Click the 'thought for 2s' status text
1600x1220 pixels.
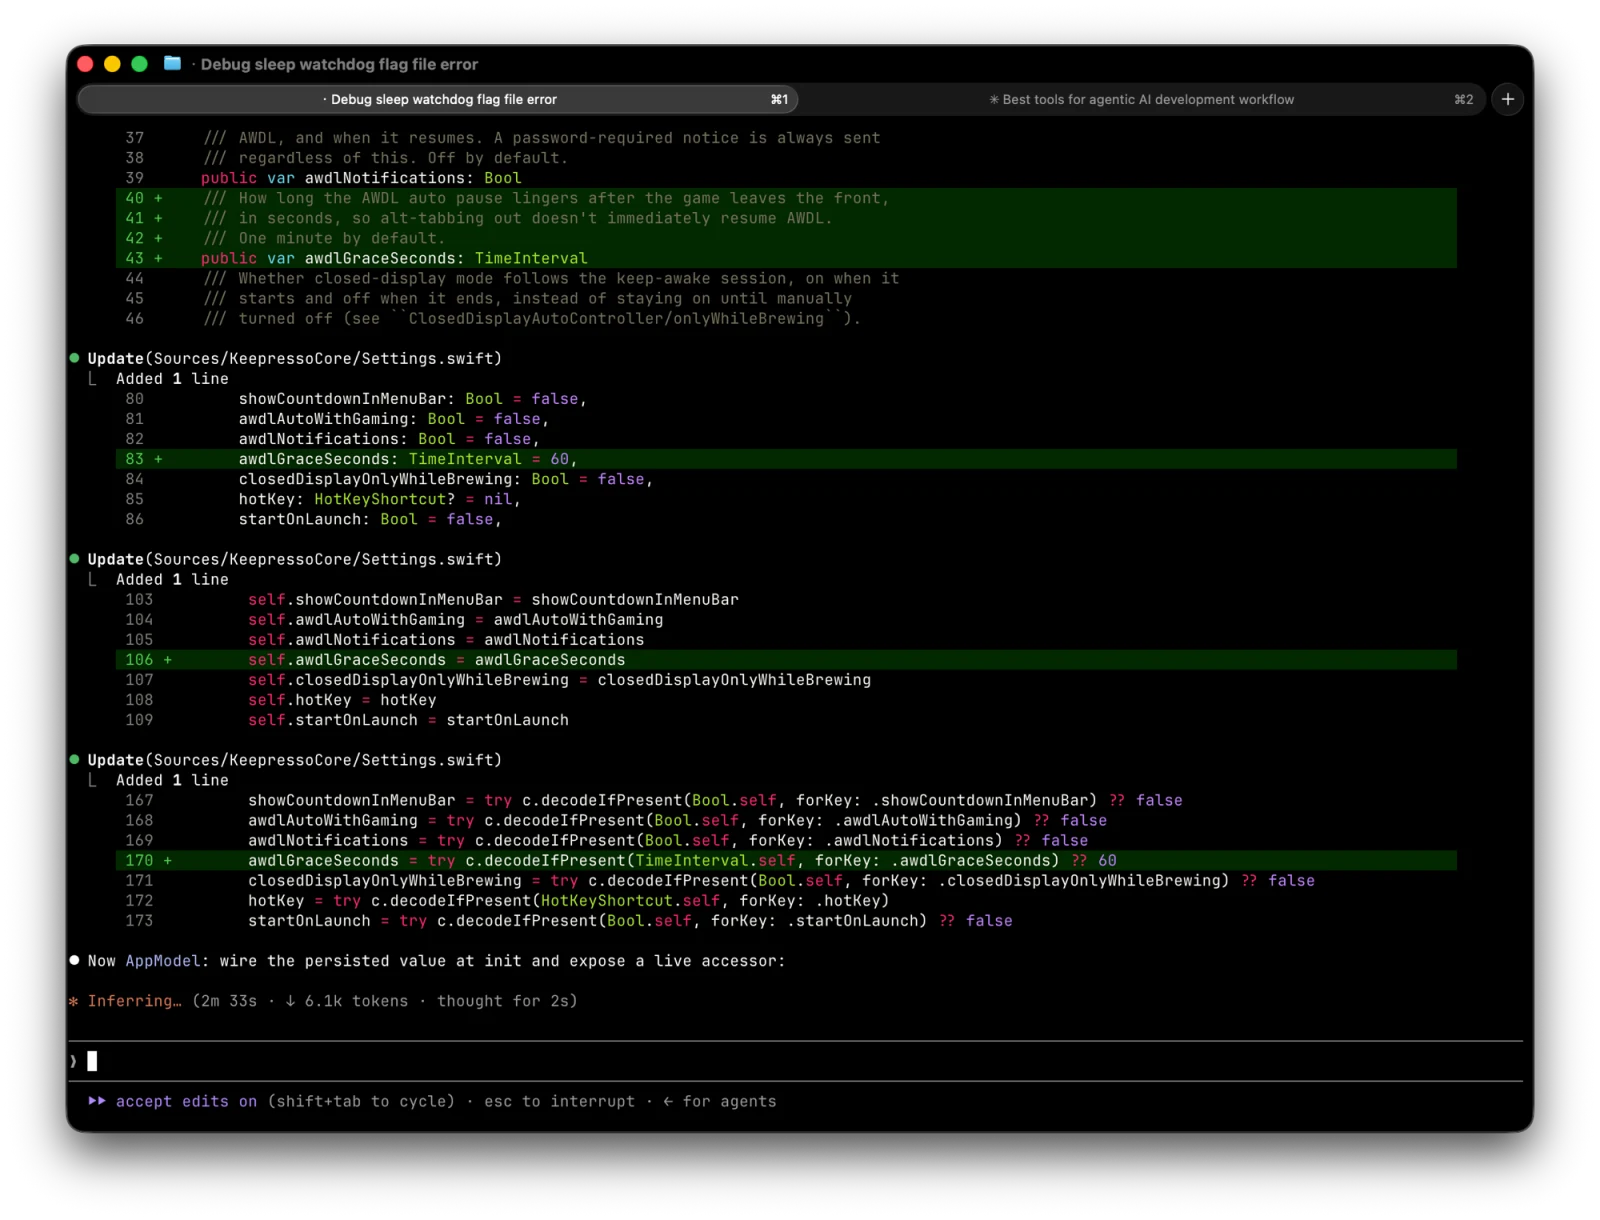[x=507, y=1001]
